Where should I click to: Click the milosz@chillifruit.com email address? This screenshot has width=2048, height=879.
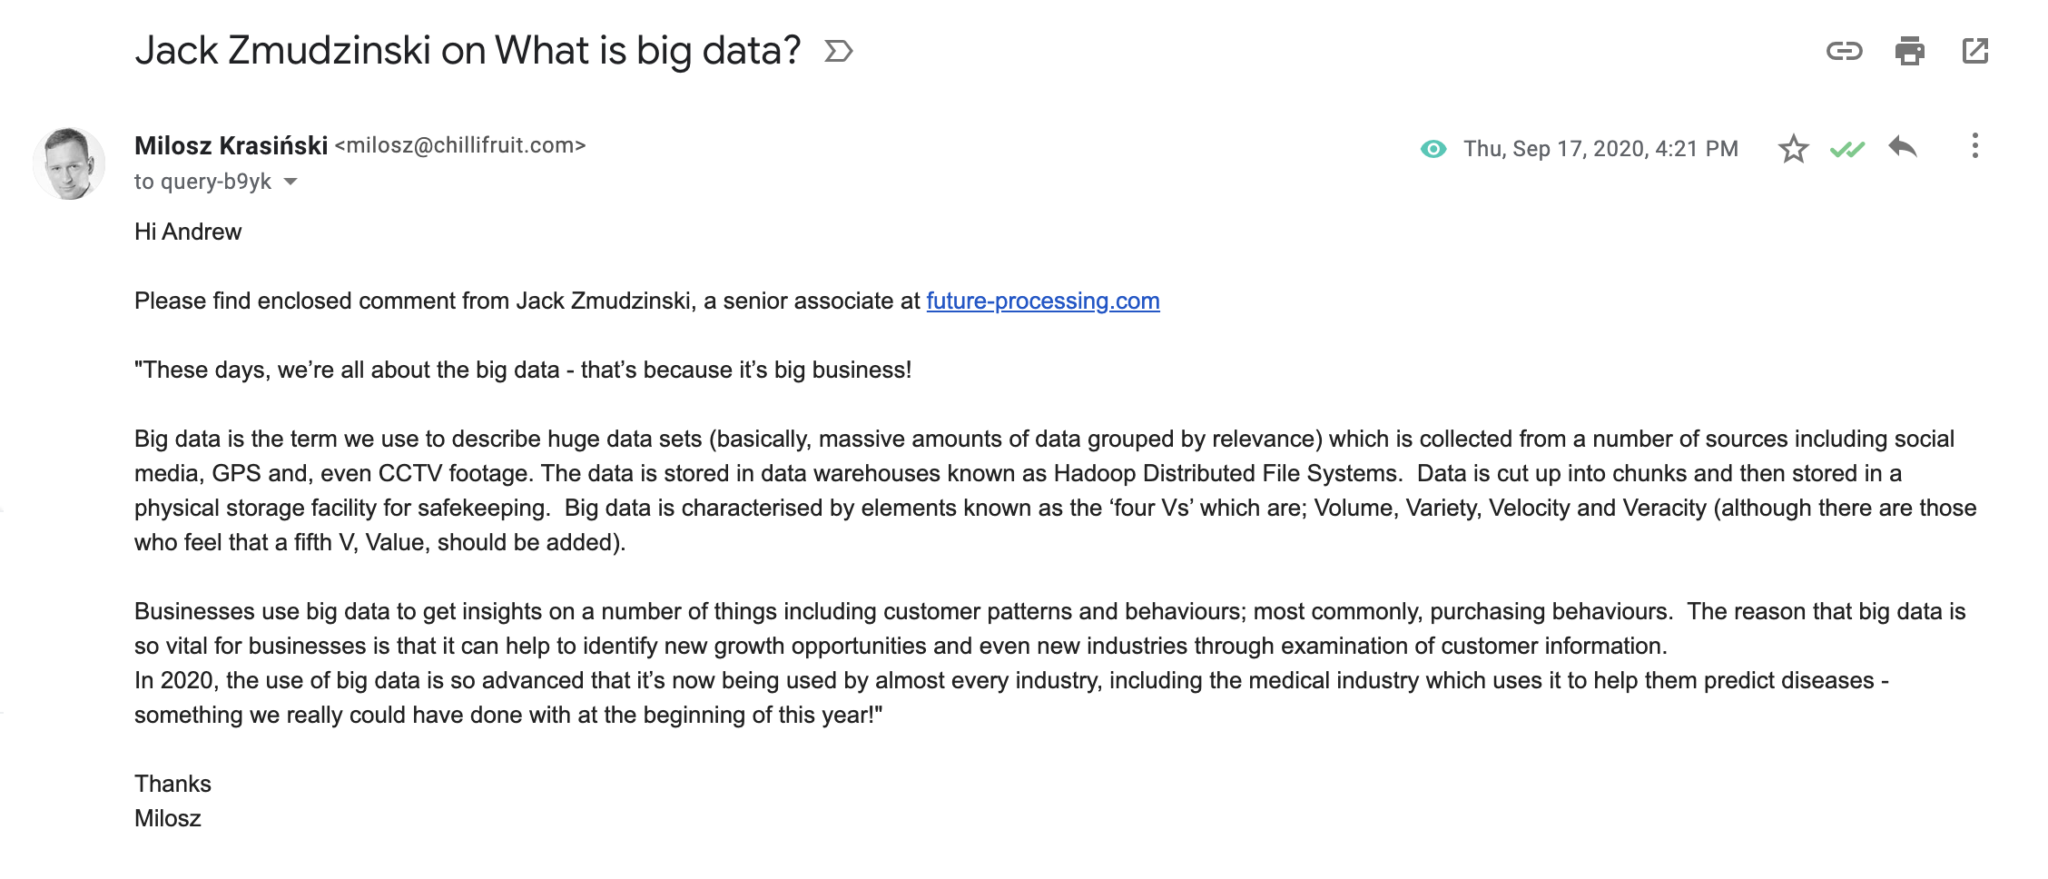point(460,146)
